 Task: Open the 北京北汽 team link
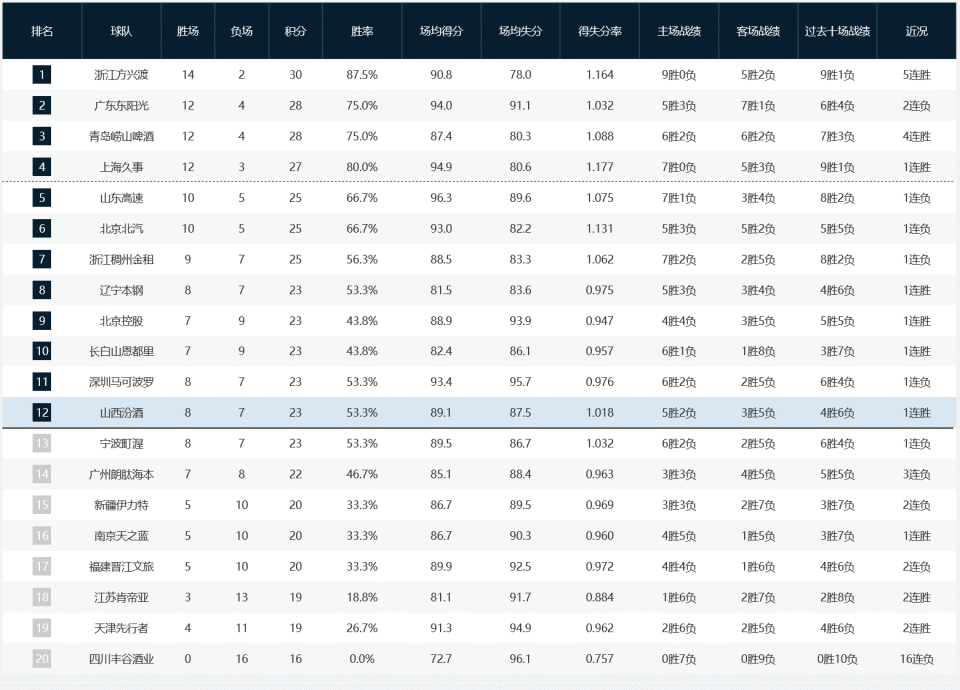point(121,229)
